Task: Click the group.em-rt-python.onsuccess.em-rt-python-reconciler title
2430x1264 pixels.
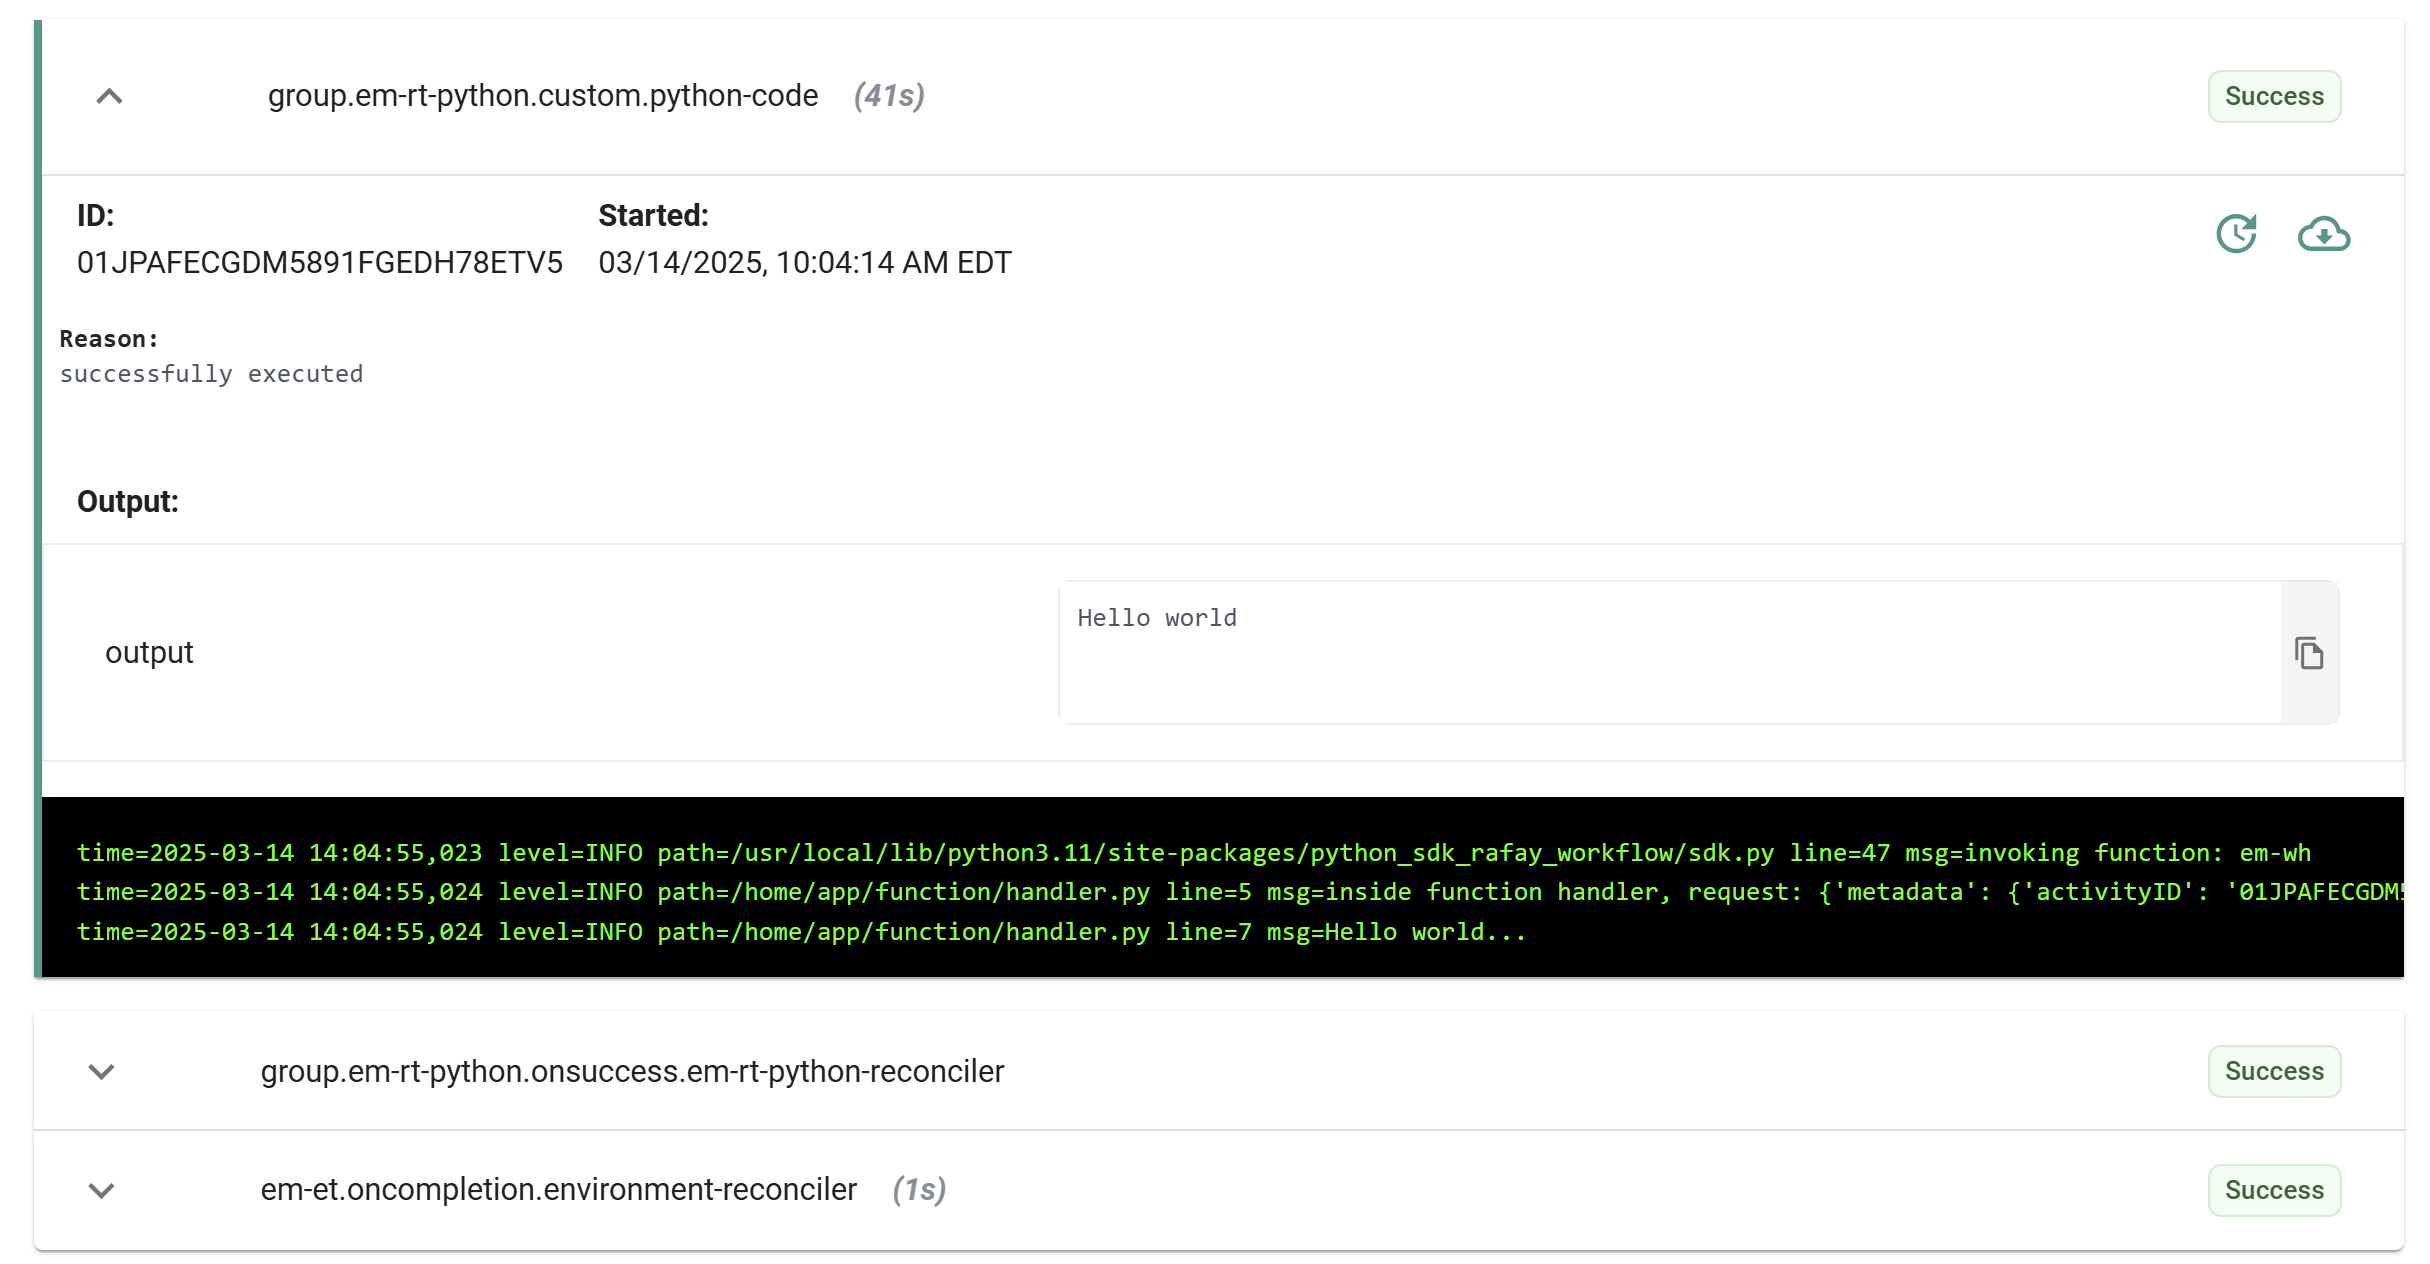Action: point(632,1071)
